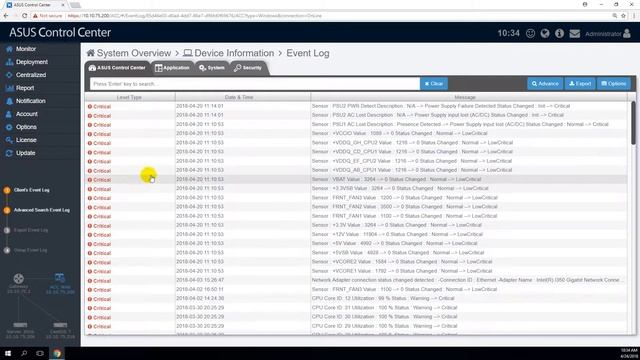640x360 pixels.
Task: Select the PSU1 AC Lost event message
Action: pos(460,124)
